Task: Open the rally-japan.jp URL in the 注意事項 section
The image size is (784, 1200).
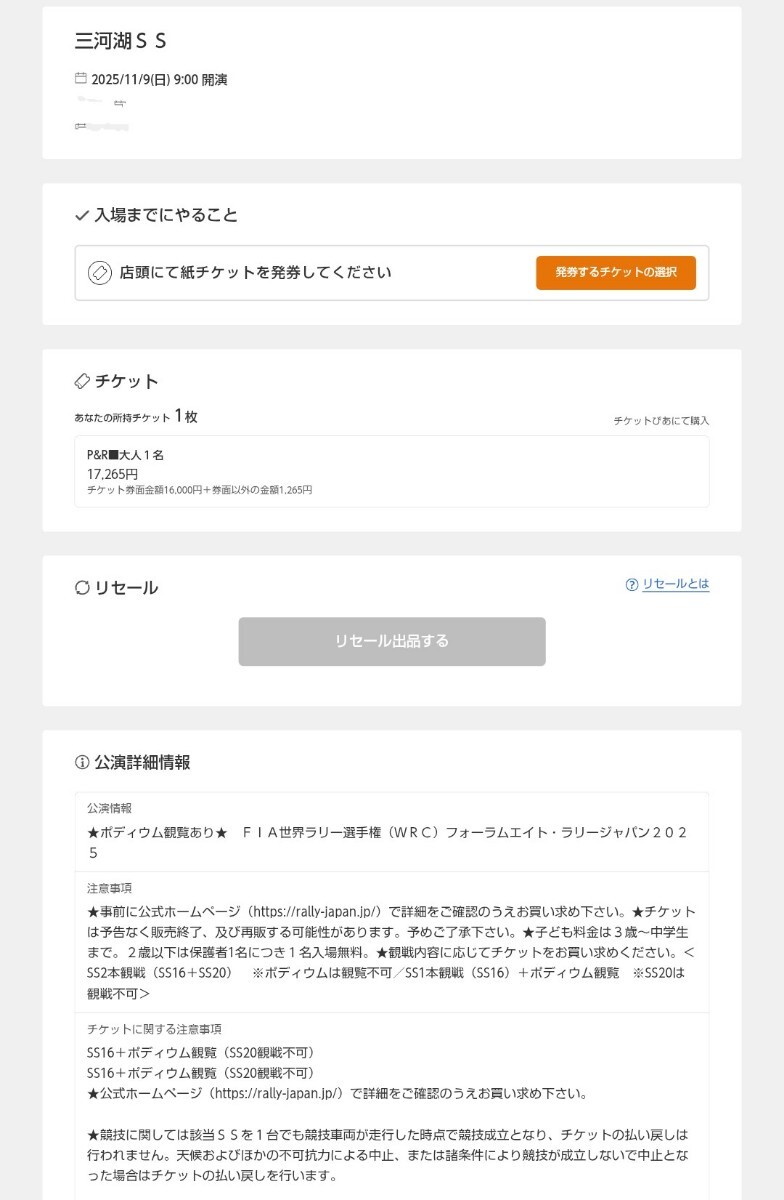Action: tap(312, 912)
